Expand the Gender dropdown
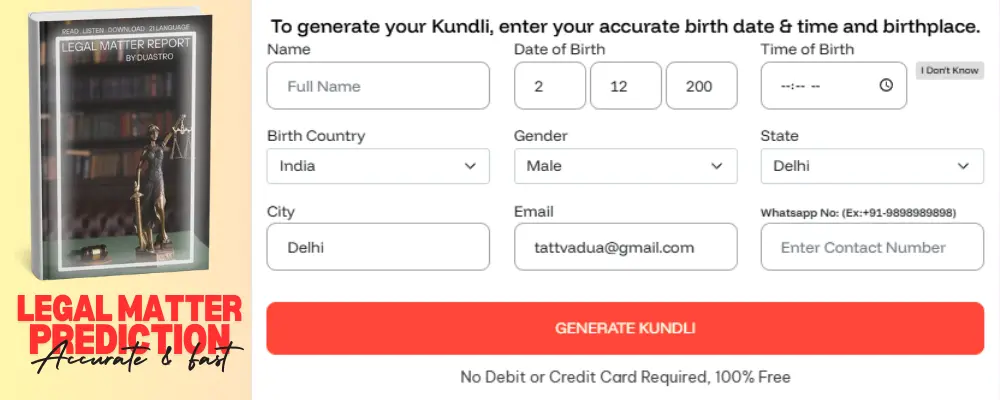1000x400 pixels. click(625, 166)
